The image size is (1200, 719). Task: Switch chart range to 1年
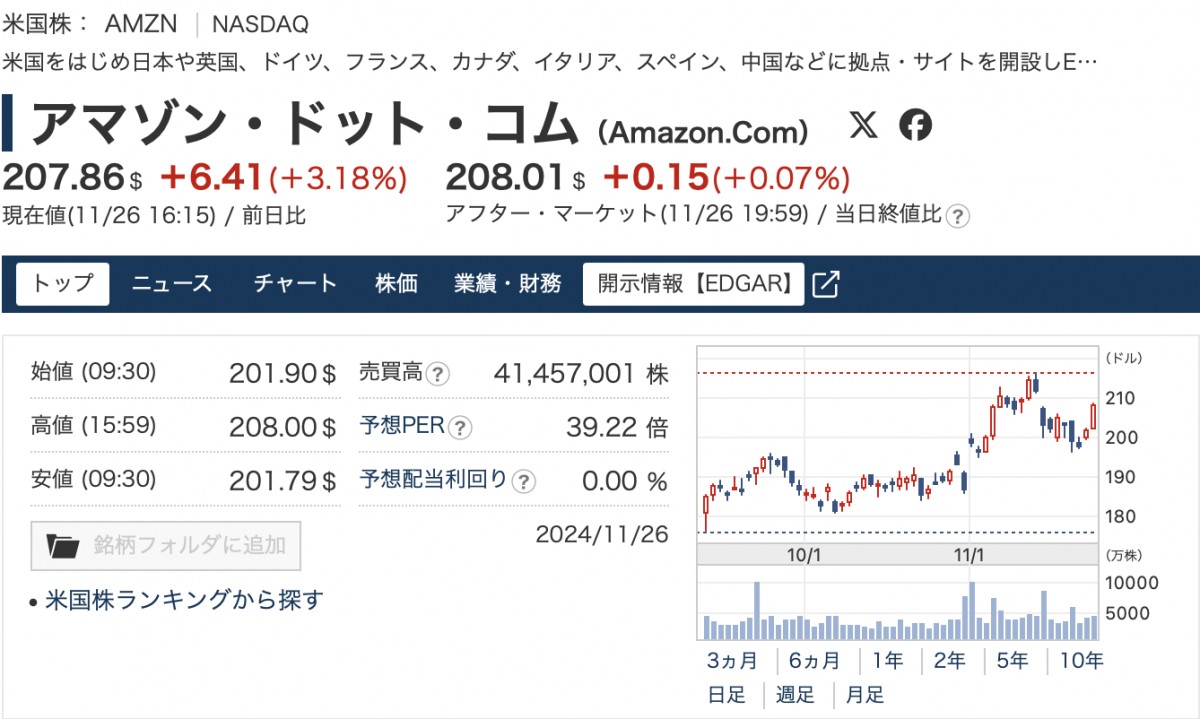click(x=887, y=661)
